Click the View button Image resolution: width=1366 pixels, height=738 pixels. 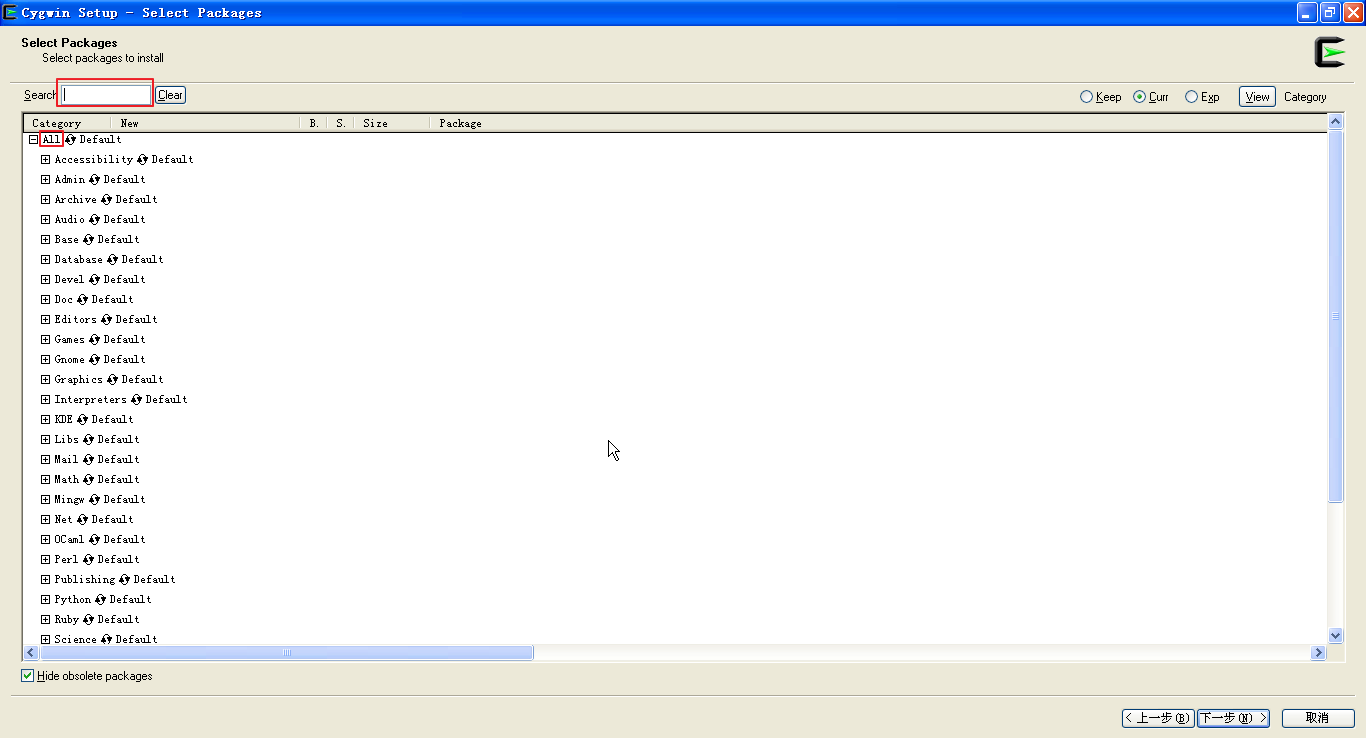pyautogui.click(x=1257, y=97)
